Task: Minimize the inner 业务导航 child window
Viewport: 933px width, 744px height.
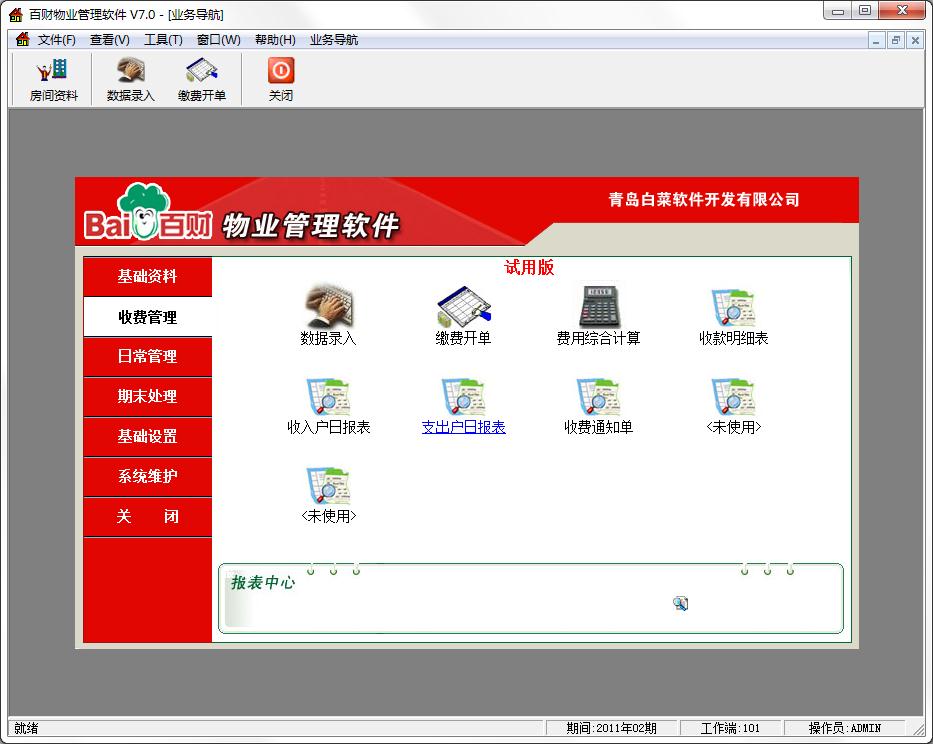Action: click(875, 40)
